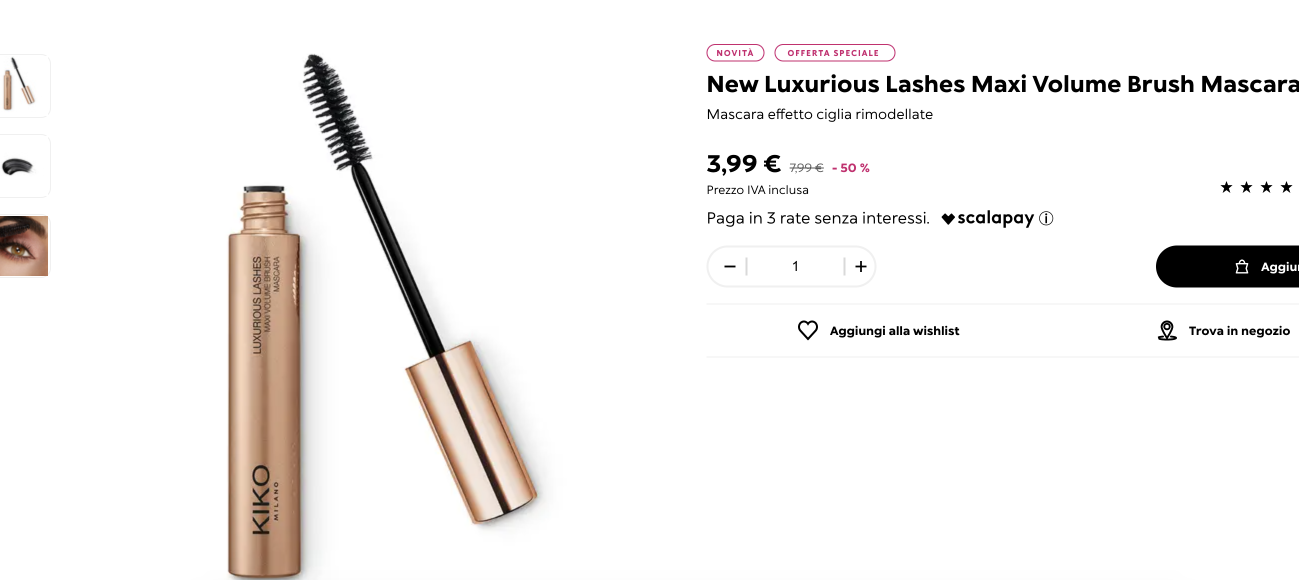1299x580 pixels.
Task: Click the Aggiungi alla wishlist link
Action: [x=894, y=330]
